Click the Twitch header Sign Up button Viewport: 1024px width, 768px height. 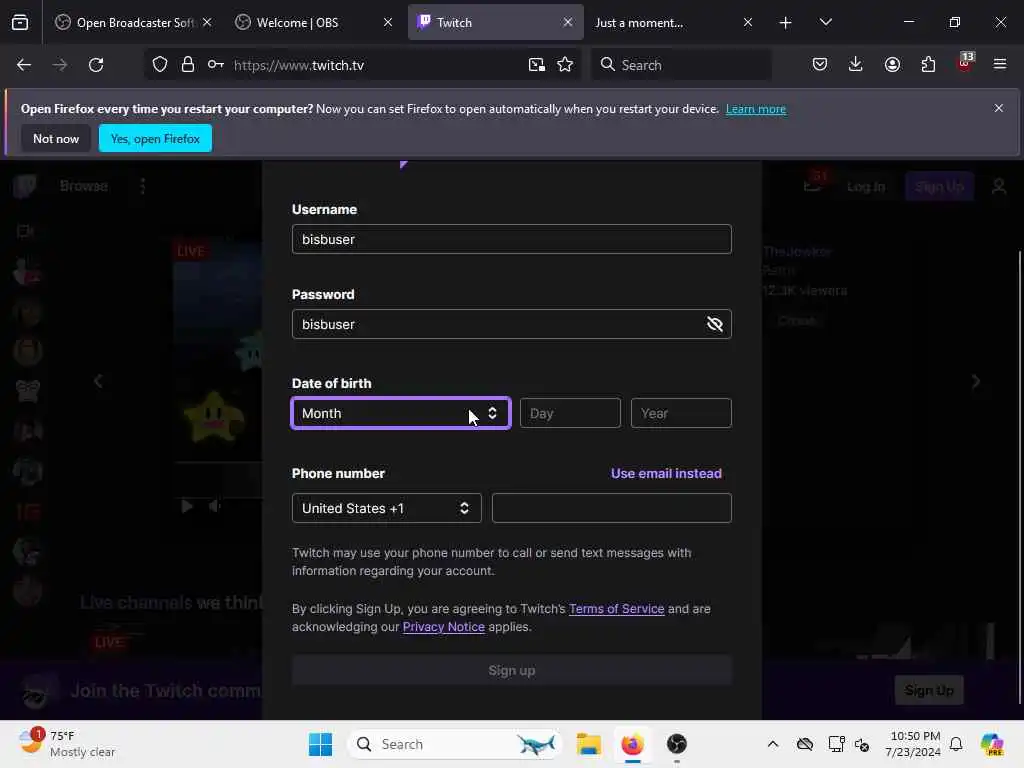coord(939,187)
